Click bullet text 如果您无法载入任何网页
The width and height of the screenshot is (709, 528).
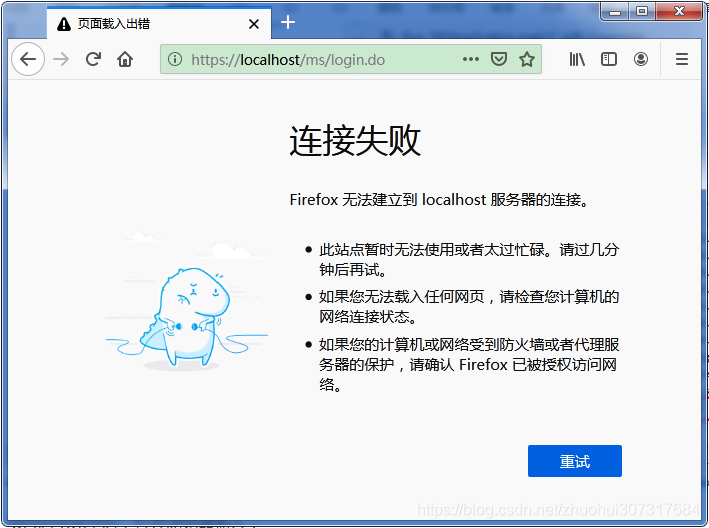[x=469, y=307]
